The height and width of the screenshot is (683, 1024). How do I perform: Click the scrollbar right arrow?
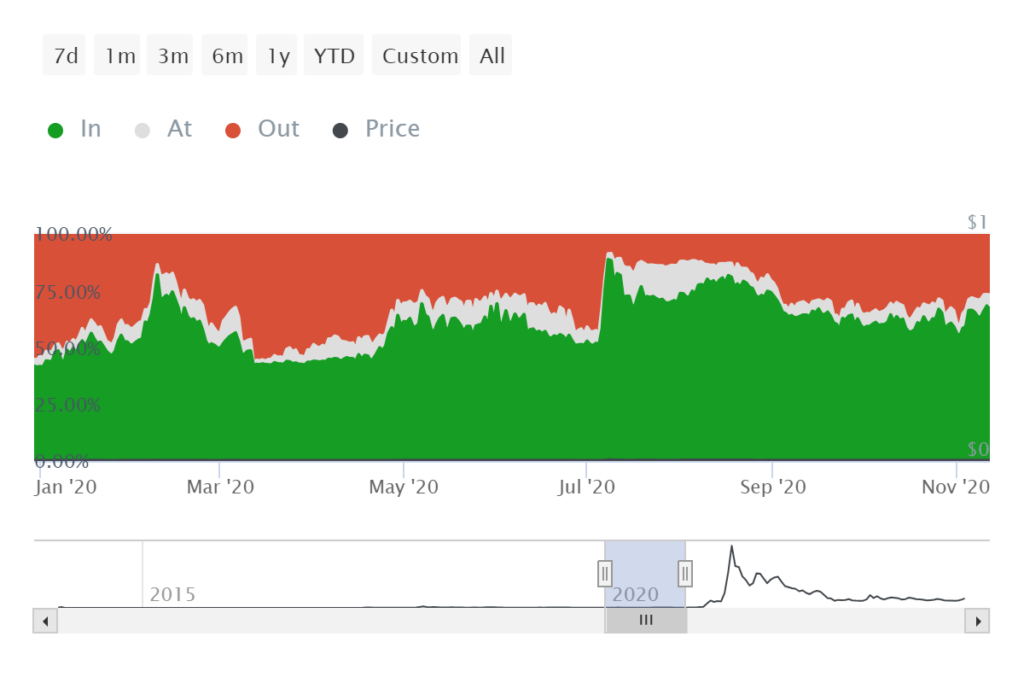[x=978, y=621]
